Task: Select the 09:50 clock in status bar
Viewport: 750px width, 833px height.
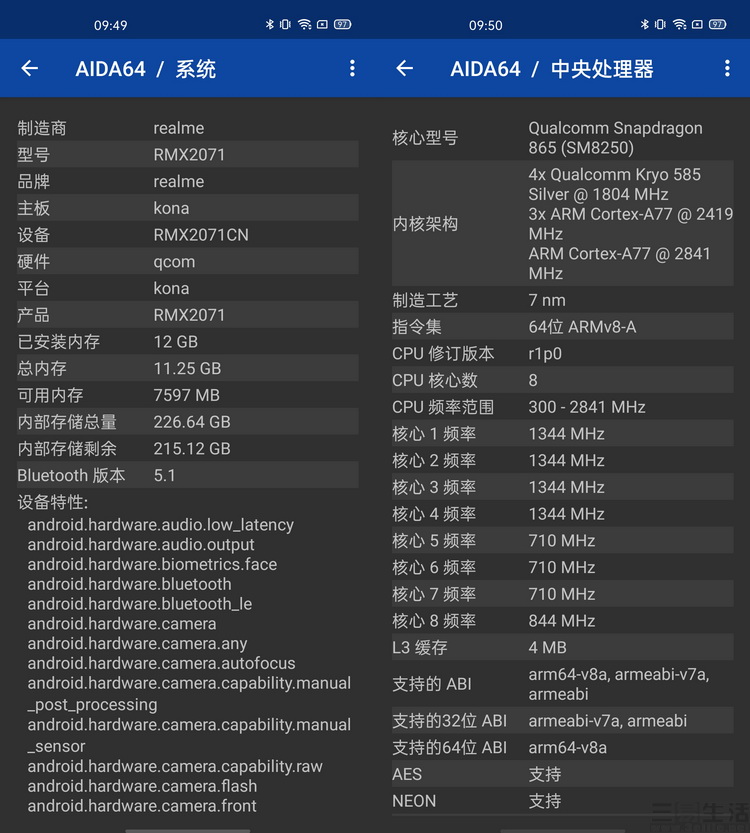Action: (485, 26)
